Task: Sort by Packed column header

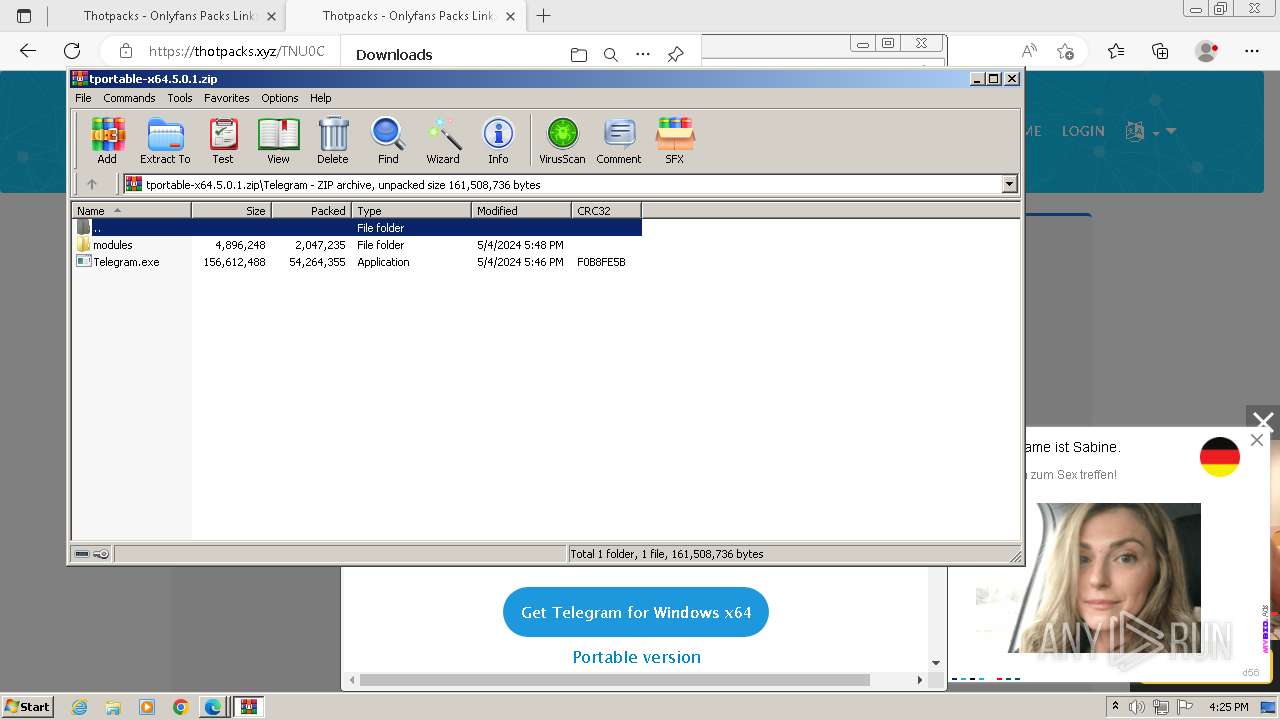Action: tap(311, 210)
